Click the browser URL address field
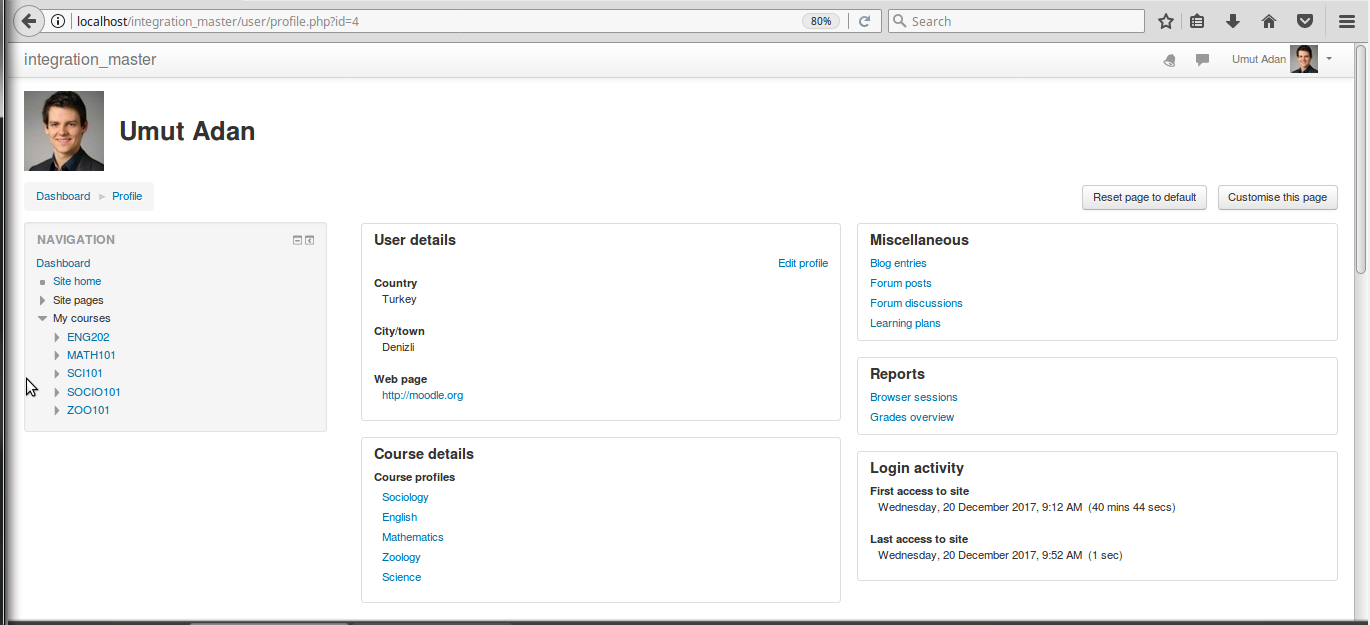The width and height of the screenshot is (1370, 625). (435, 21)
